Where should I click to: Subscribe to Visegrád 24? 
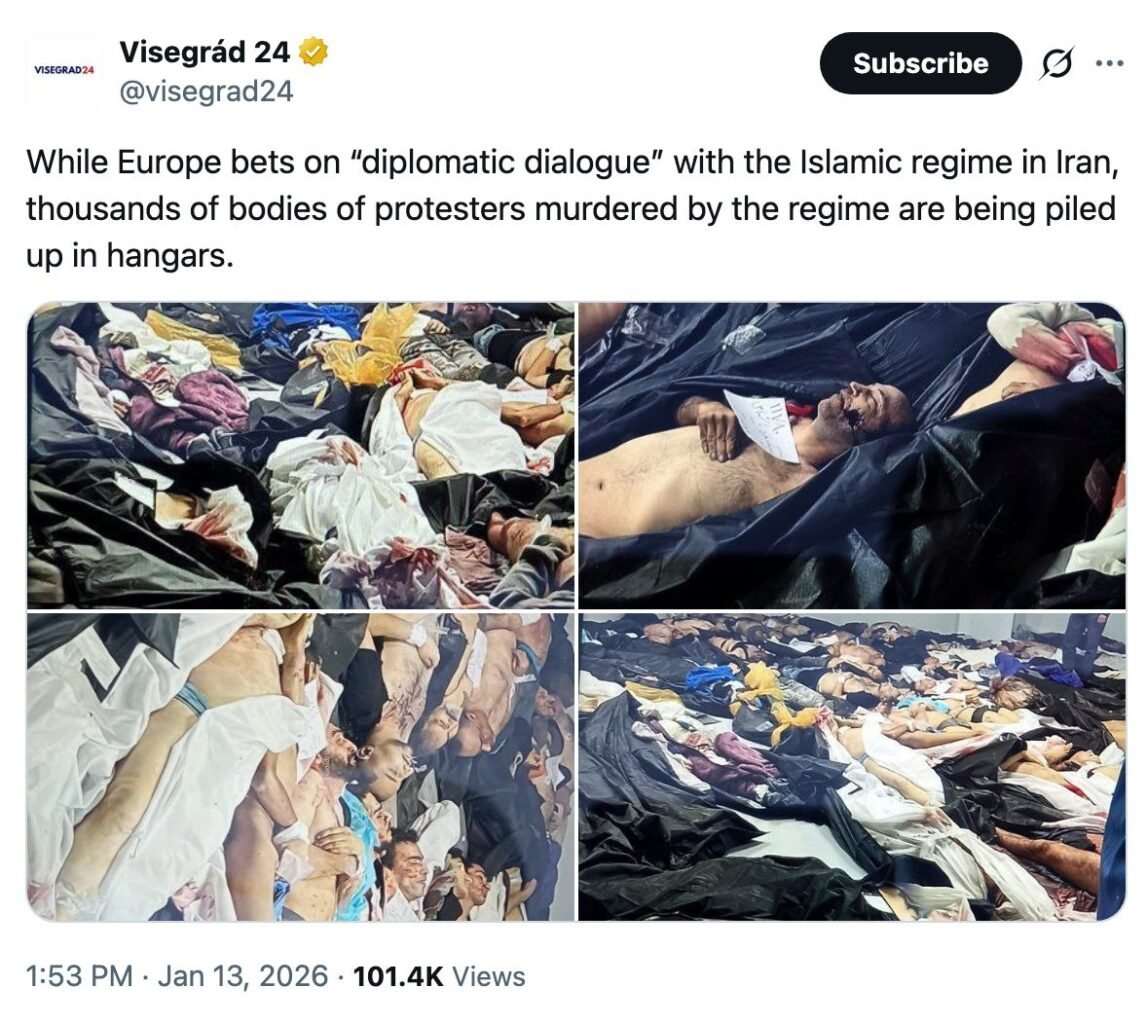click(920, 63)
